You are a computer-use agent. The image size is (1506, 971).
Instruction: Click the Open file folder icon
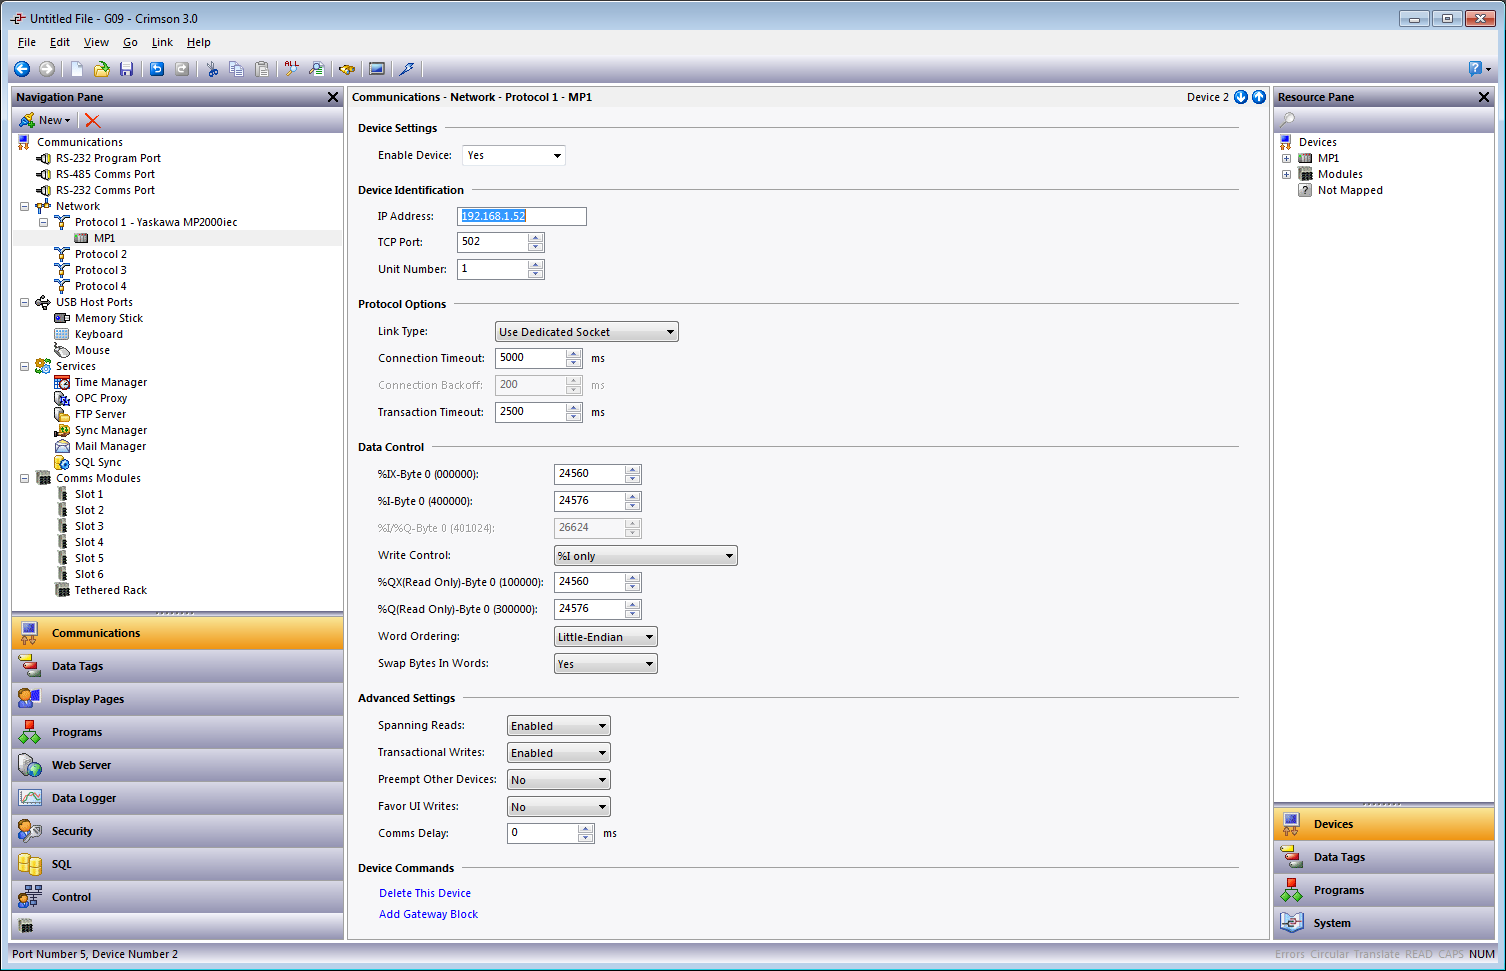coord(102,69)
